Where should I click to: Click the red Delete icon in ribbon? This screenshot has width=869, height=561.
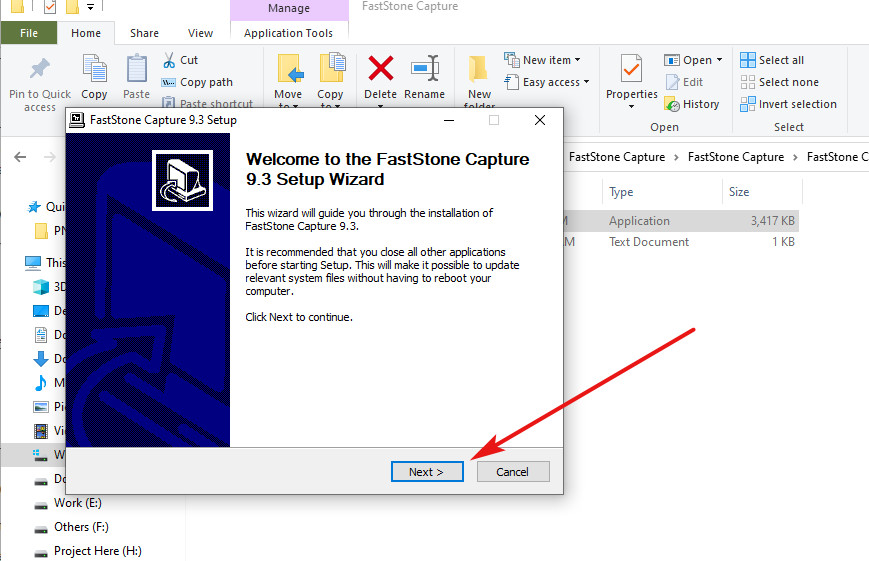(381, 68)
